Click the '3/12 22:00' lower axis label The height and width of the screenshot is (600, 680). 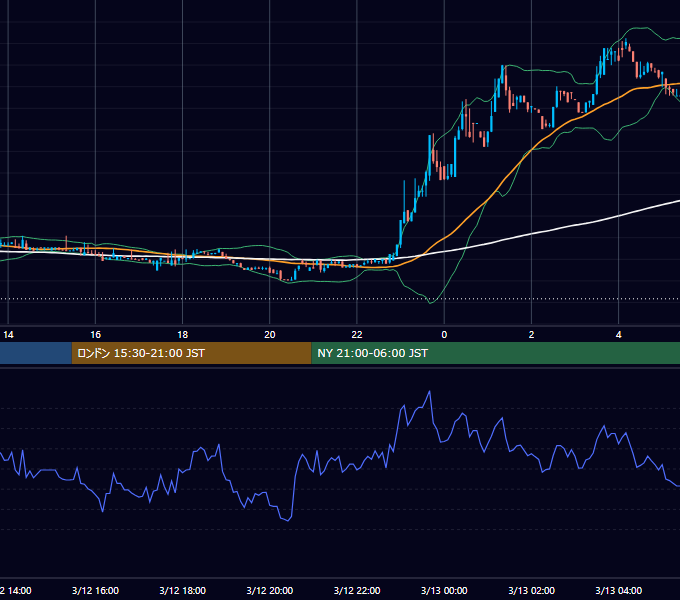pyautogui.click(x=357, y=590)
